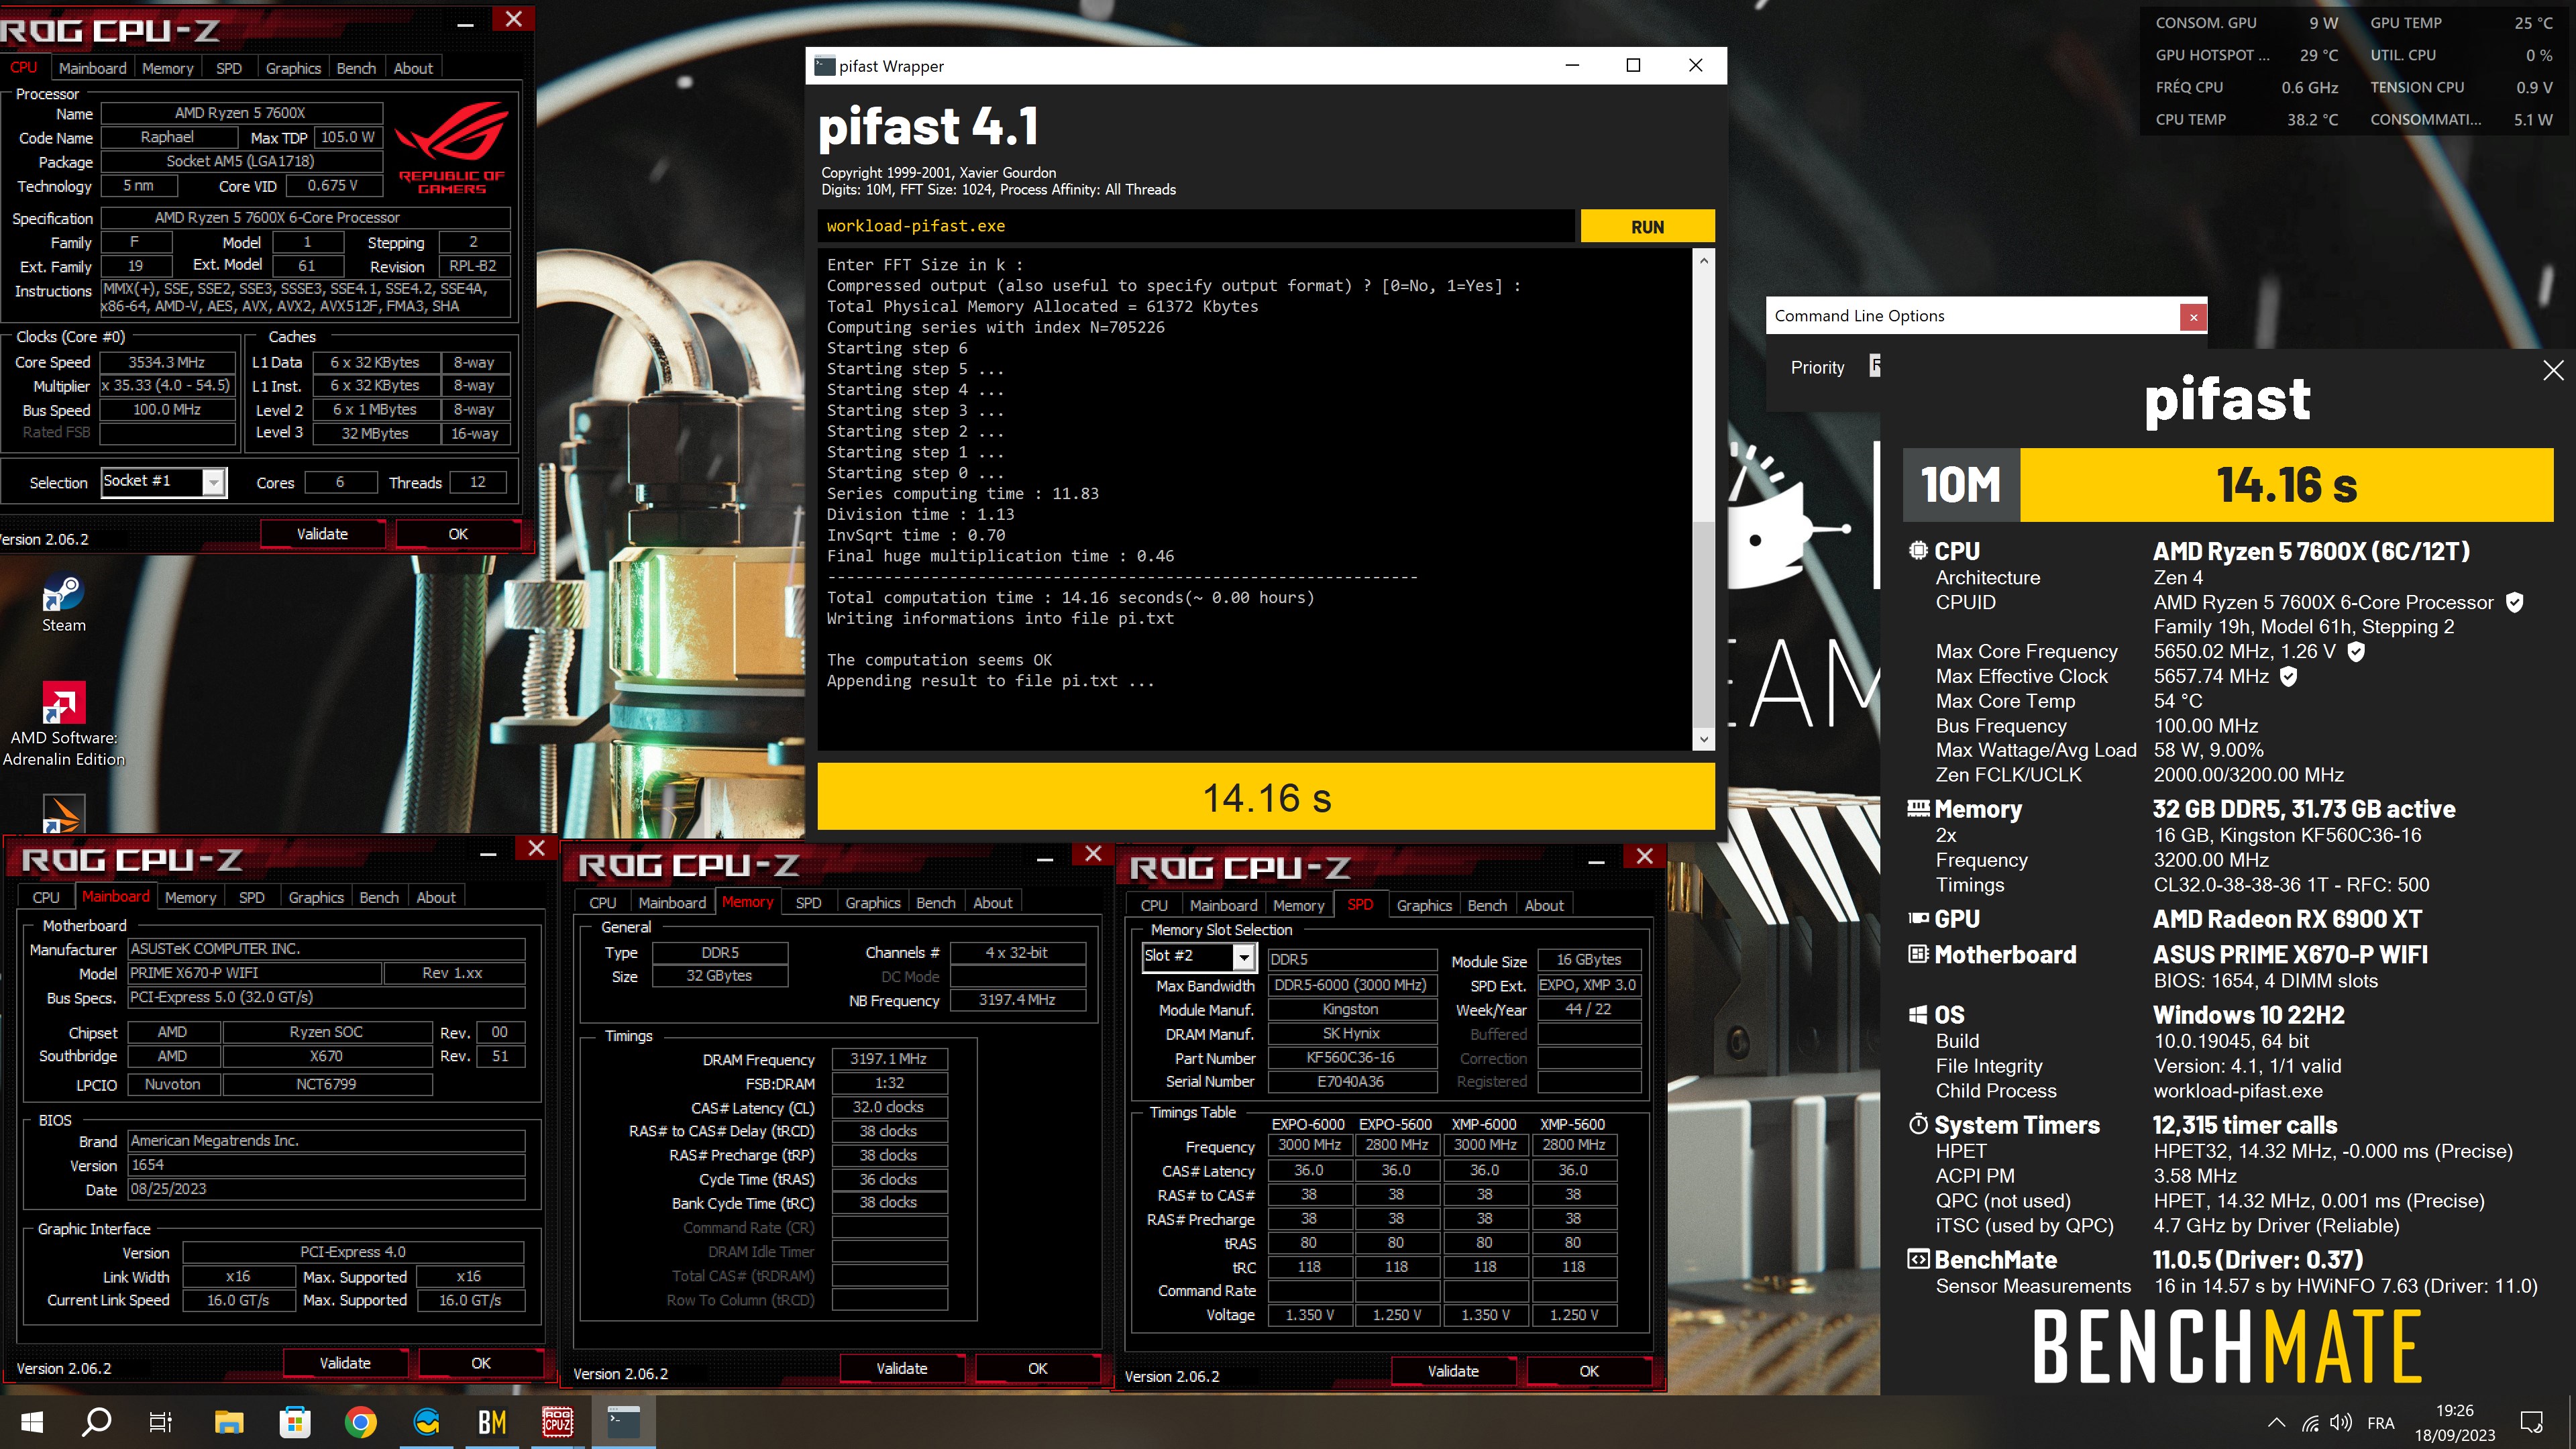The width and height of the screenshot is (2576, 1449).
Task: Close Command Line Options dialog
Action: click(x=2193, y=317)
